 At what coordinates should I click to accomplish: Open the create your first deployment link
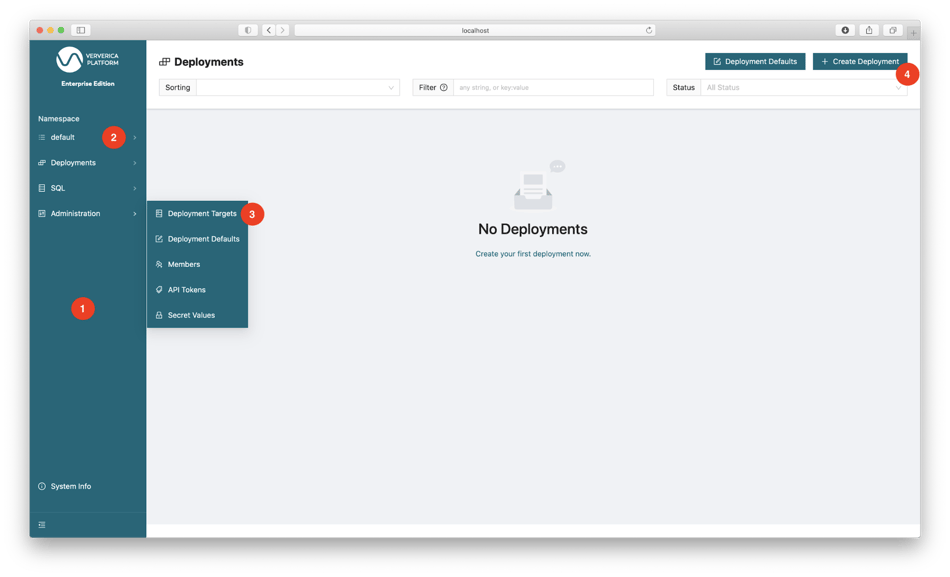(533, 253)
